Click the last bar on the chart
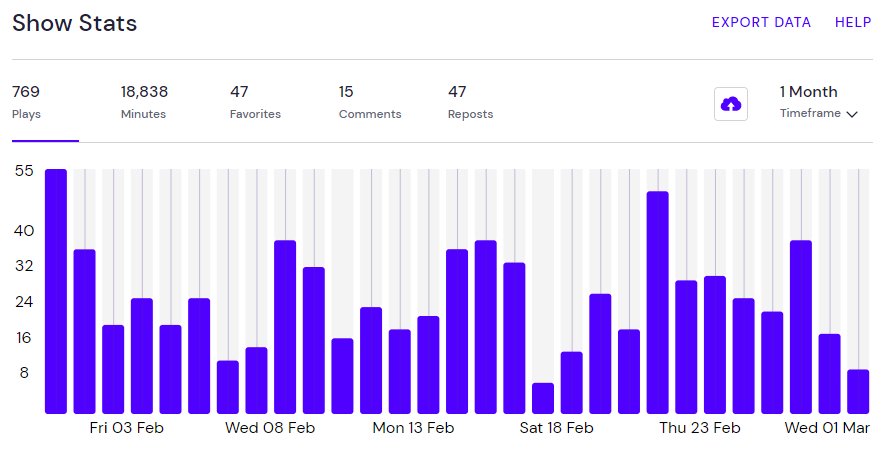Viewport: 883px width, 456px height. click(858, 391)
